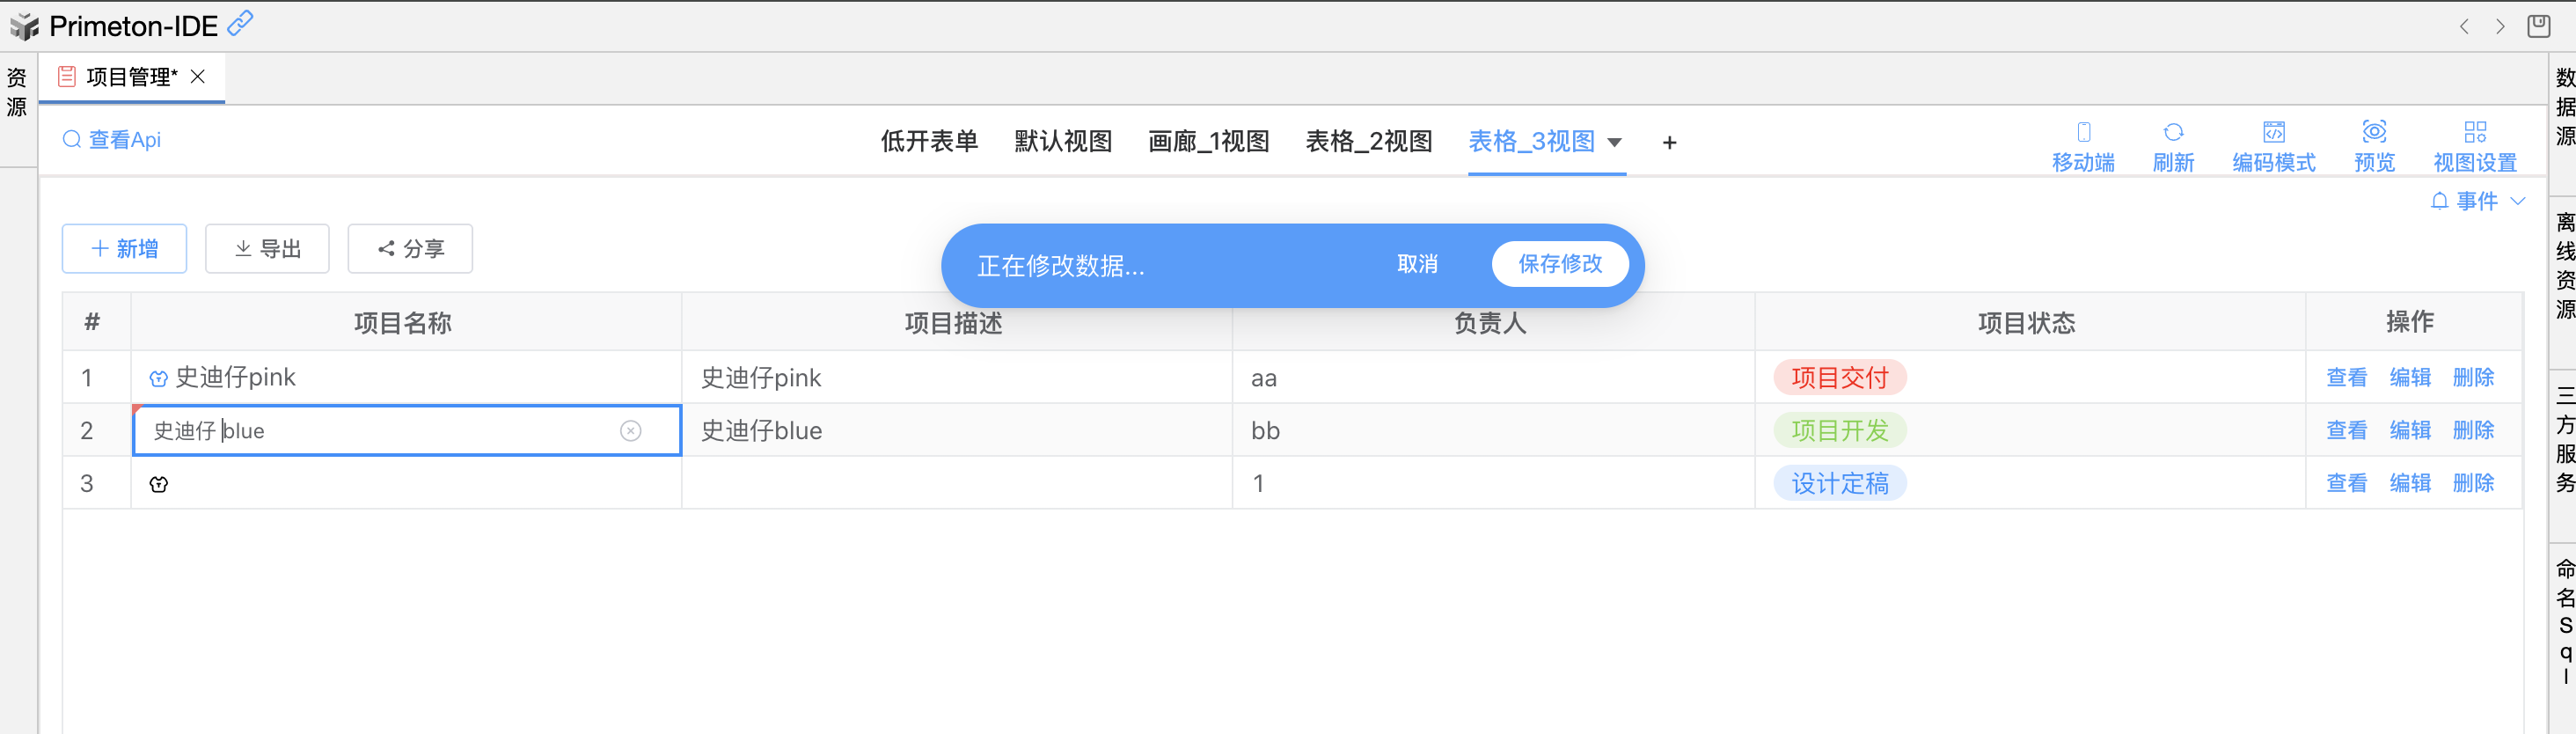Click the save icon at top right
This screenshot has width=2576, height=734.
tap(2538, 26)
